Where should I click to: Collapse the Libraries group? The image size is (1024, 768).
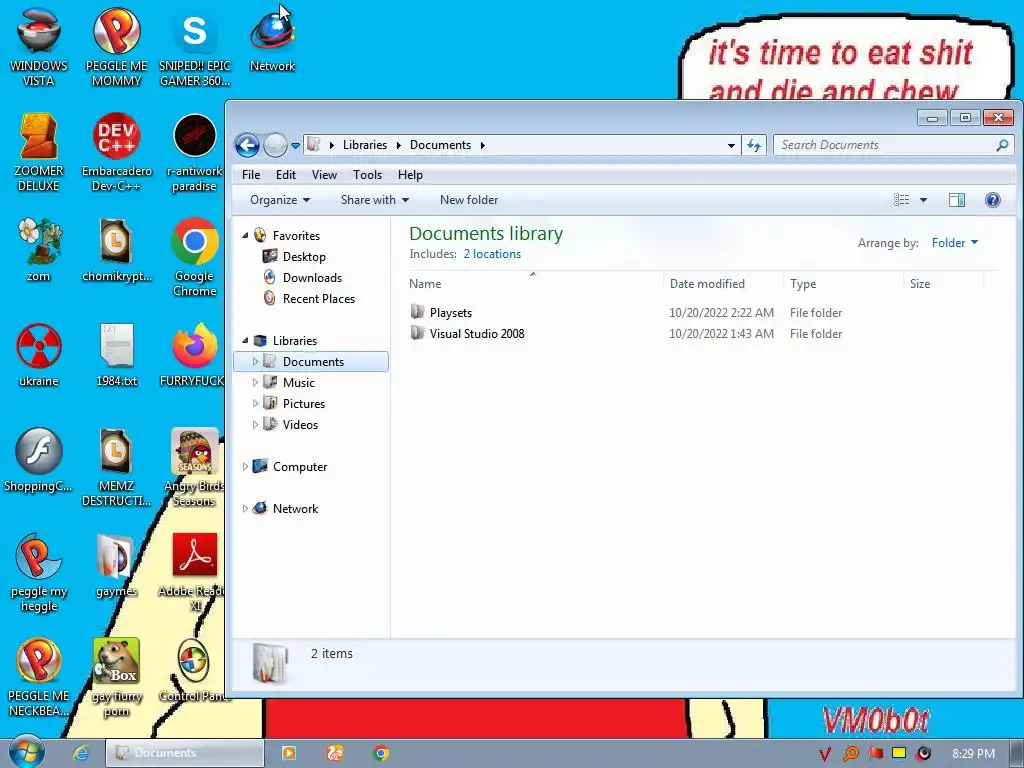[x=246, y=340]
